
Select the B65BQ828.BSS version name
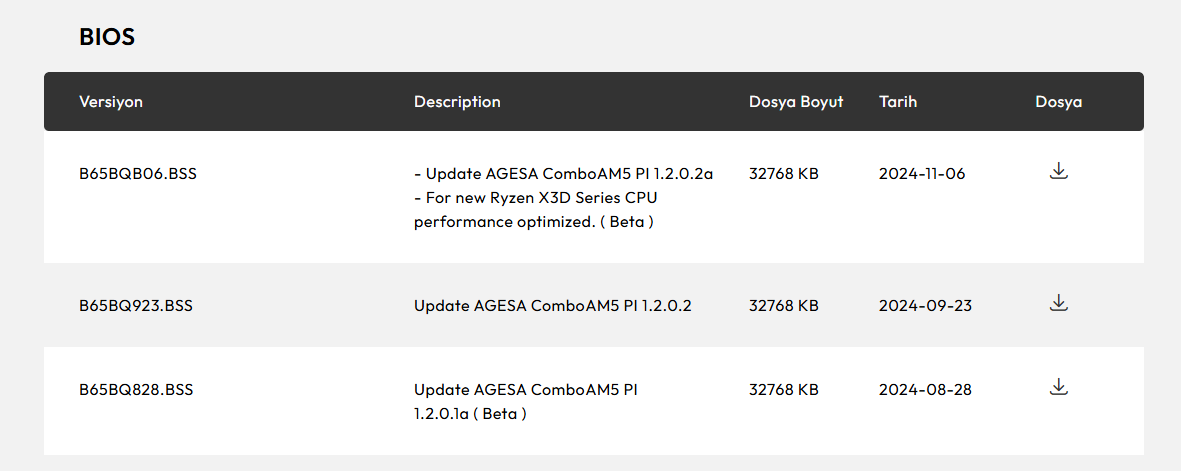point(136,390)
